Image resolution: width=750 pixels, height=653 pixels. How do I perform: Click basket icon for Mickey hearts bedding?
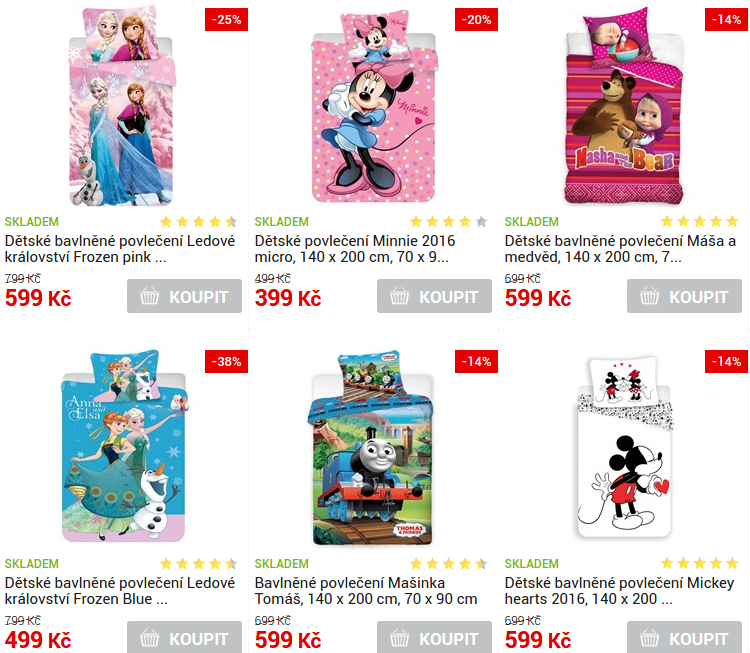click(x=650, y=638)
